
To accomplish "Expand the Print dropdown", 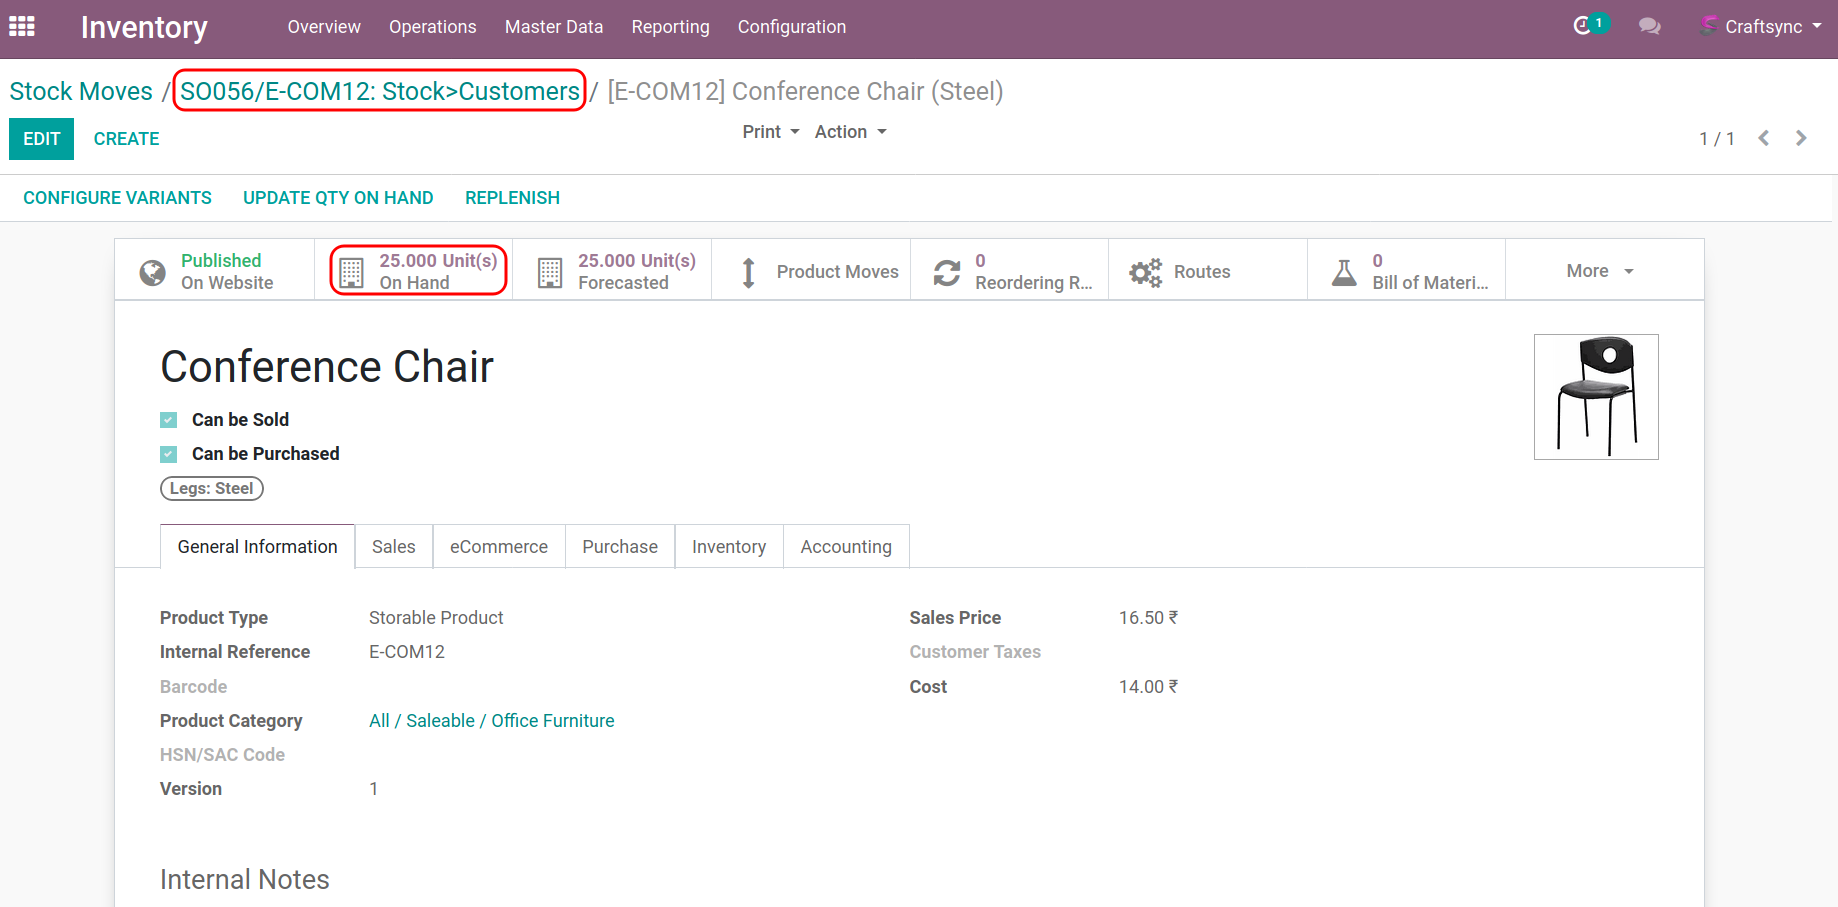I will coord(770,132).
